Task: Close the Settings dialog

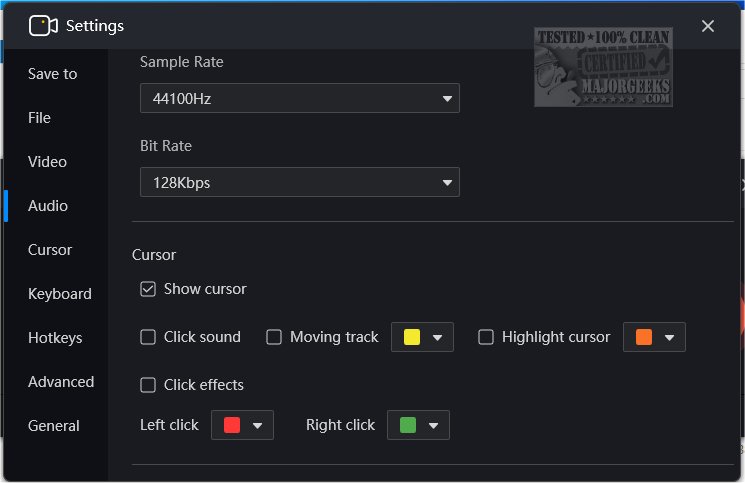Action: (708, 26)
